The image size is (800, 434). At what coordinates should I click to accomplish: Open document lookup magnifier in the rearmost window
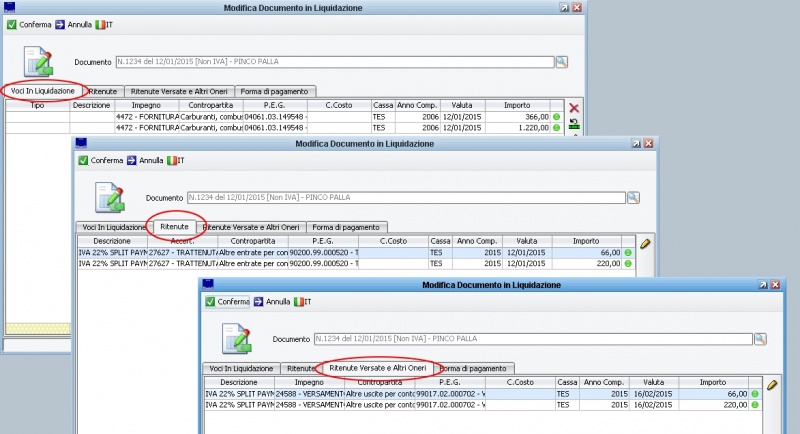(x=561, y=62)
